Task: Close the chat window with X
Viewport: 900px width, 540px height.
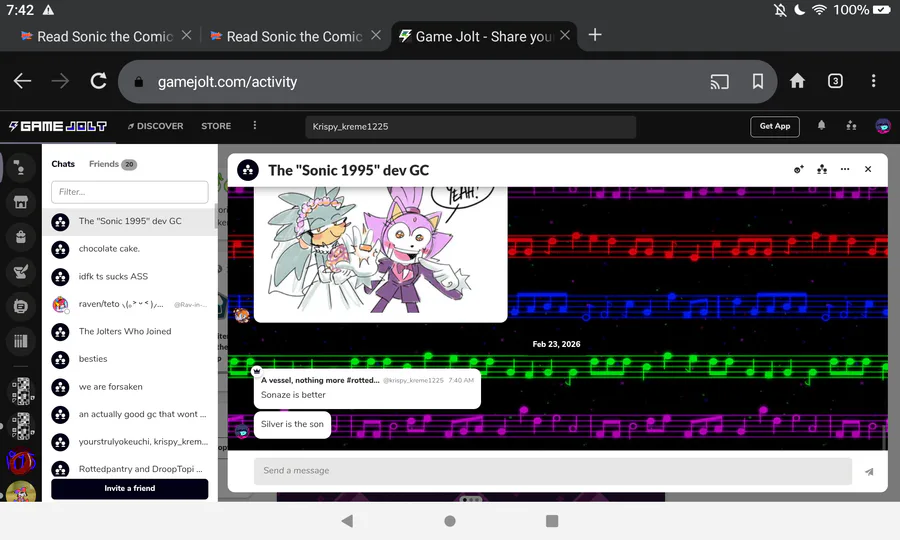Action: point(868,169)
